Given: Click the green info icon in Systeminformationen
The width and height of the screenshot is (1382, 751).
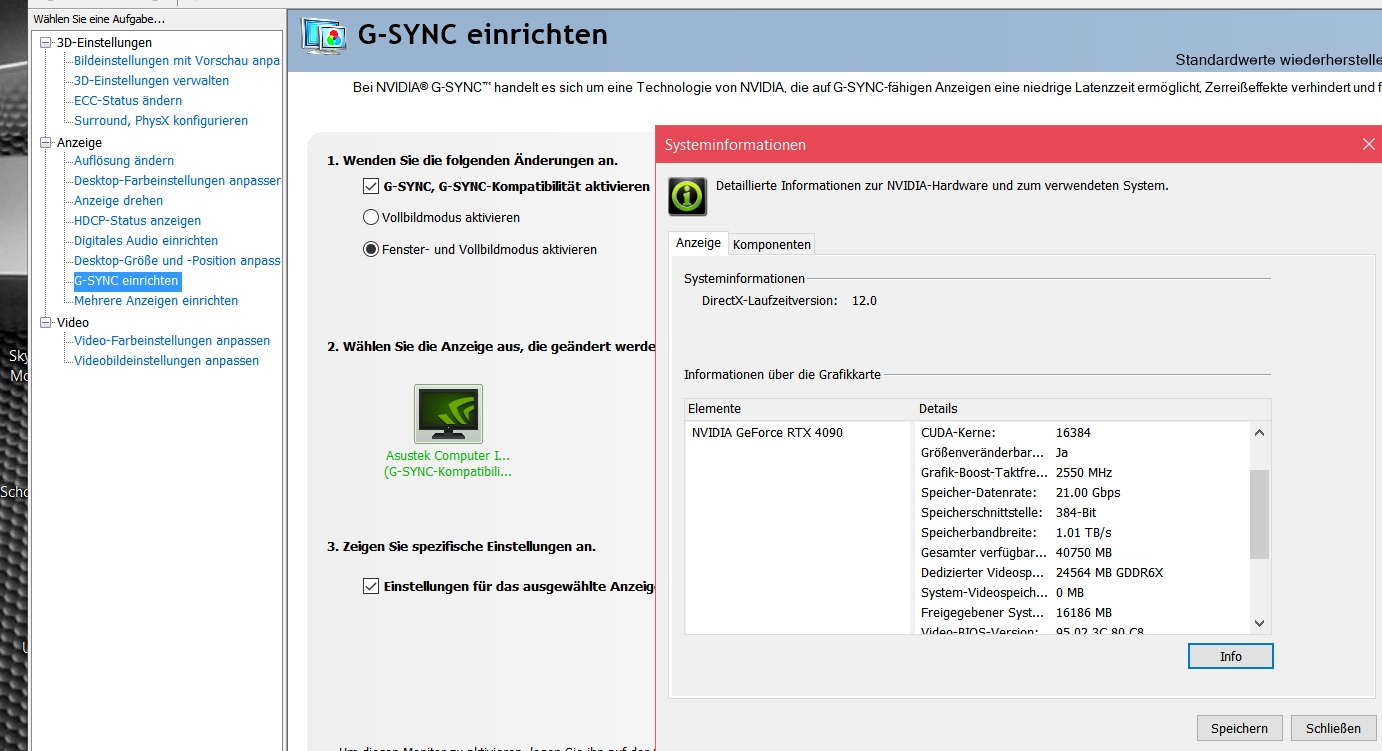Looking at the screenshot, I should (x=688, y=196).
